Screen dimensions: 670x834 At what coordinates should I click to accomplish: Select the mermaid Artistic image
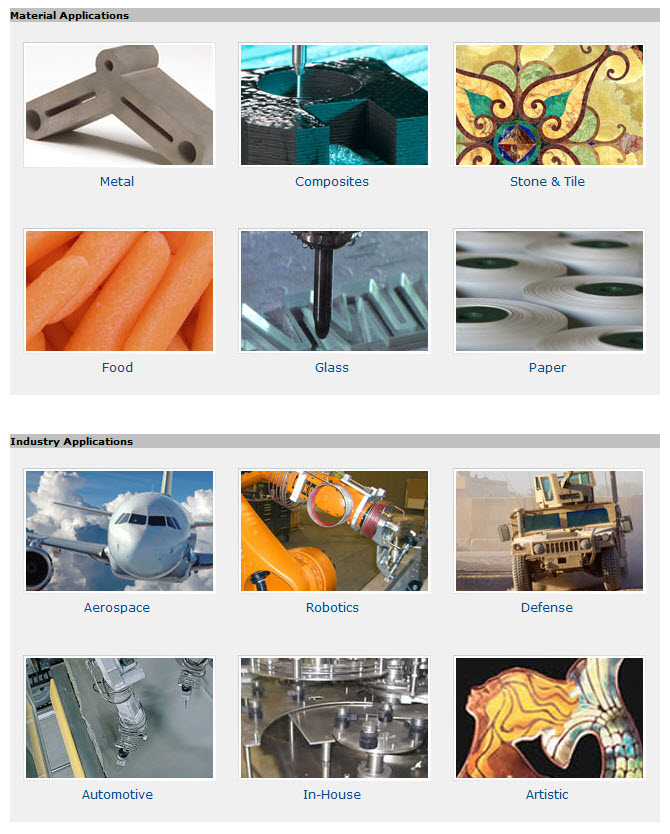click(549, 718)
